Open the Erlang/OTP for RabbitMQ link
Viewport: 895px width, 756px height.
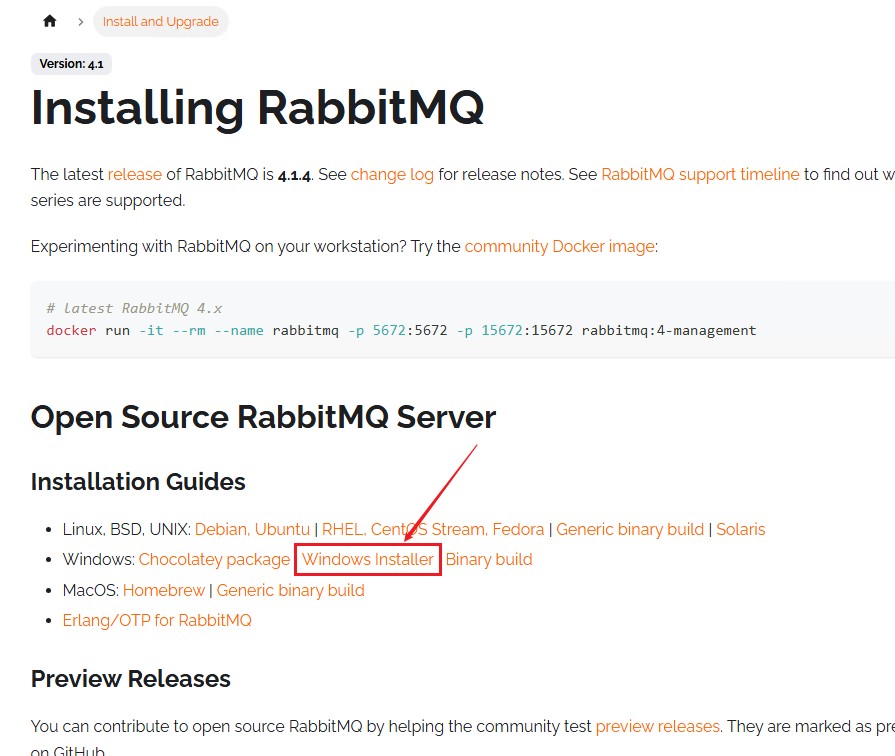pos(157,620)
